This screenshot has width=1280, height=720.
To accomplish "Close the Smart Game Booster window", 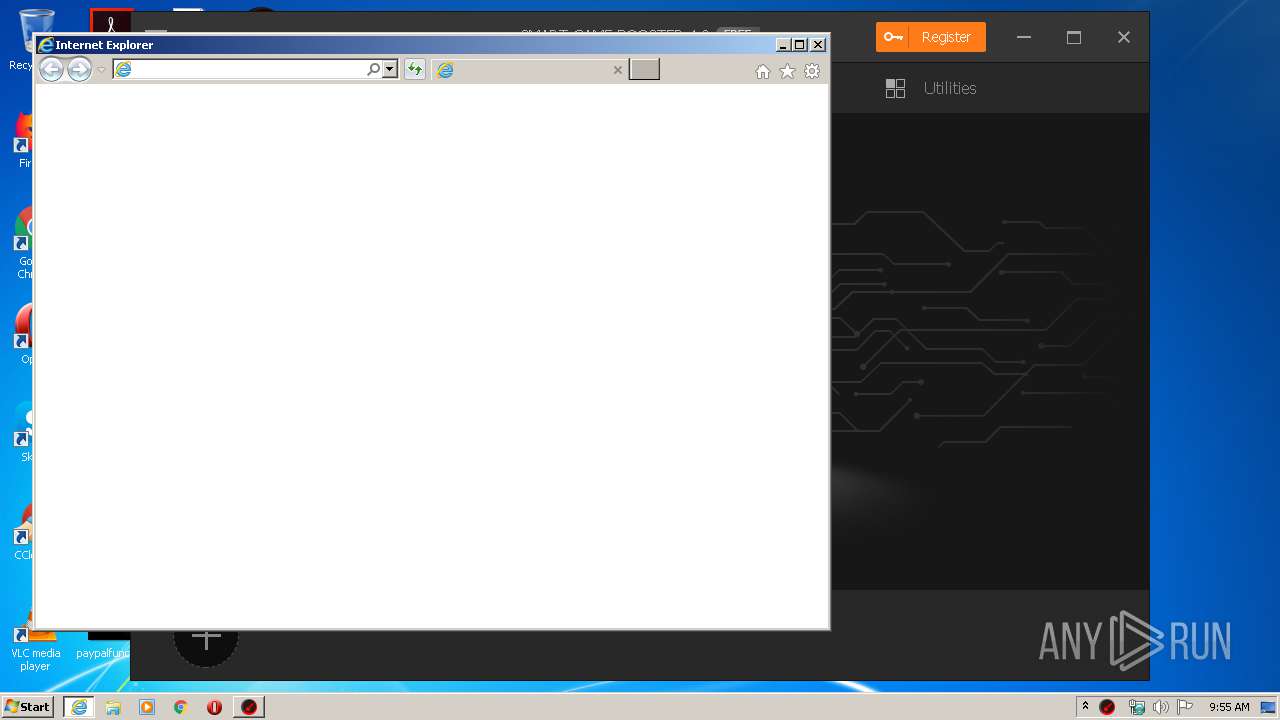I will (1124, 37).
